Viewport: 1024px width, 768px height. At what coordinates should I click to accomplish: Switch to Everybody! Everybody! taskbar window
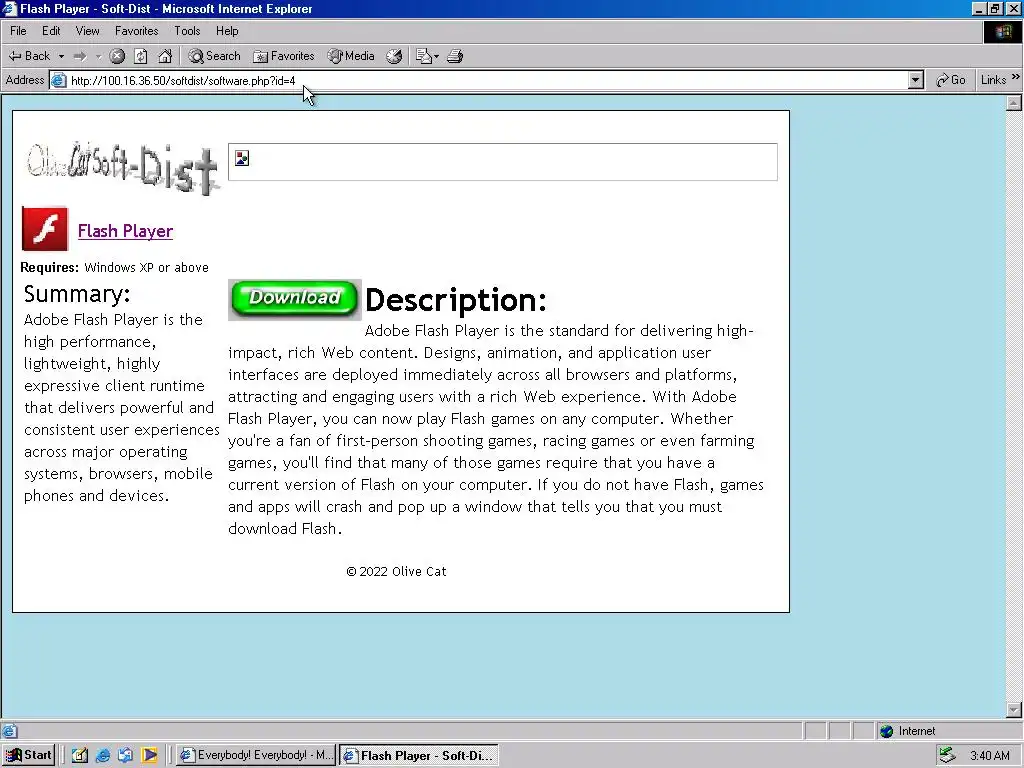256,755
